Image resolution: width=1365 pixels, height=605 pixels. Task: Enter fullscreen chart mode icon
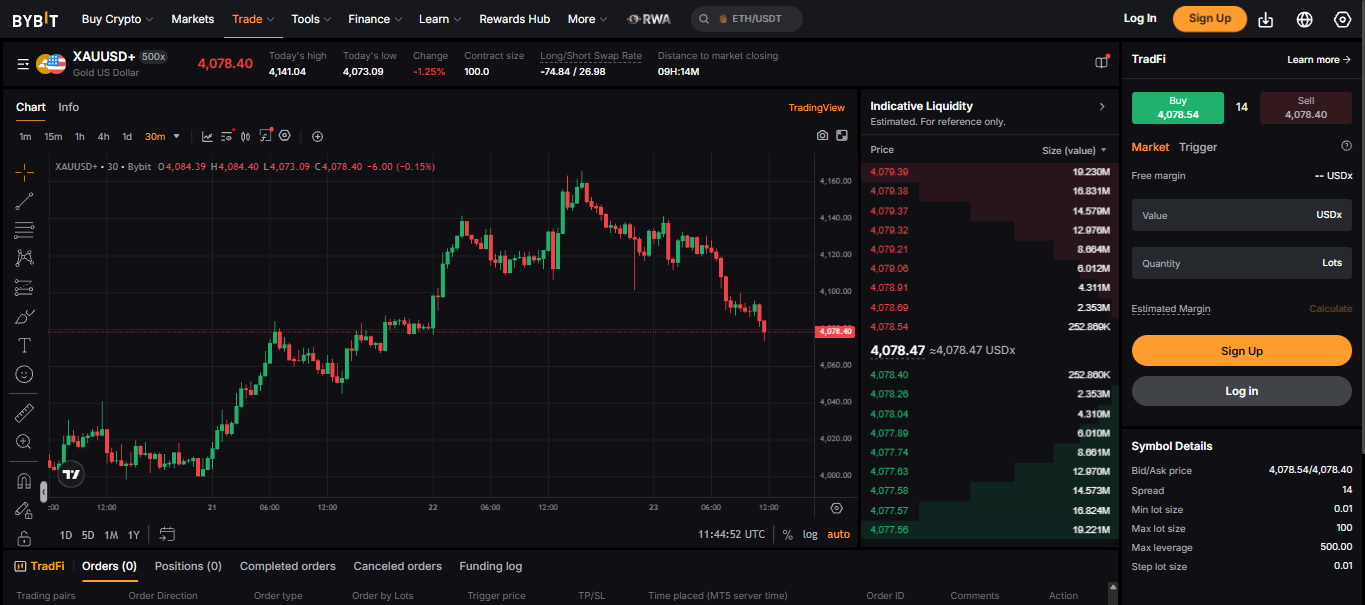click(x=842, y=136)
